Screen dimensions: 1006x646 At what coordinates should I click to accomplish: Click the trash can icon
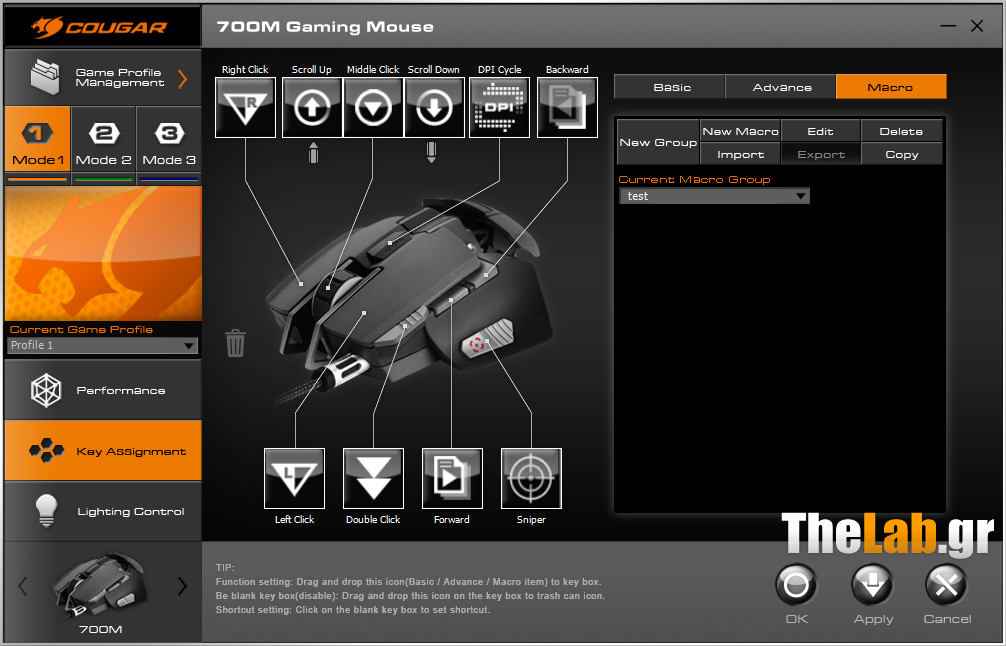pyautogui.click(x=235, y=343)
